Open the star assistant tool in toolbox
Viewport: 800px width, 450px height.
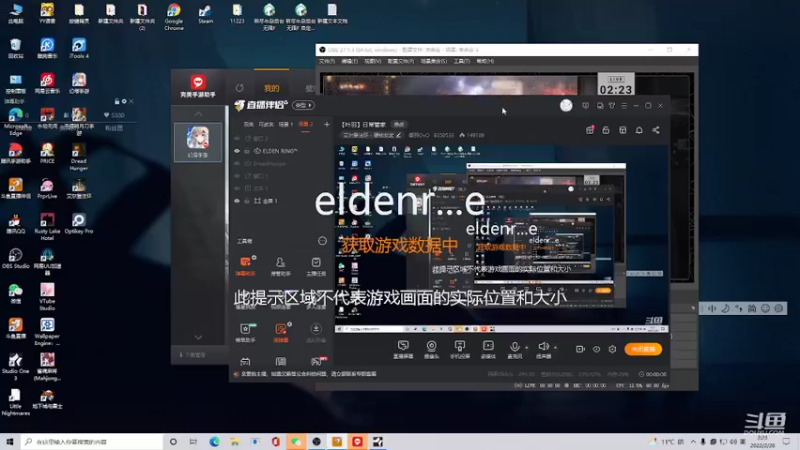pyautogui.click(x=245, y=332)
